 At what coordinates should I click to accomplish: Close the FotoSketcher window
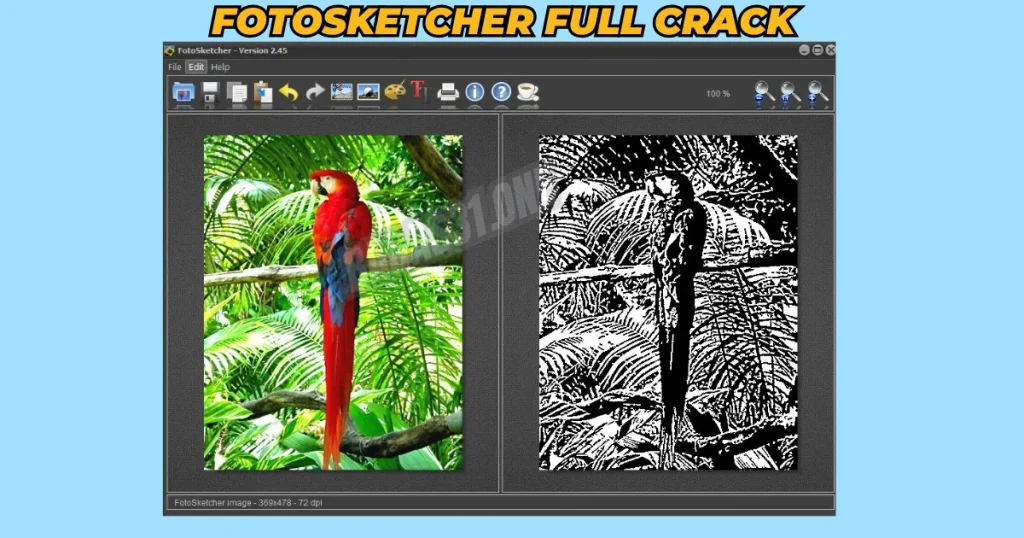click(830, 50)
